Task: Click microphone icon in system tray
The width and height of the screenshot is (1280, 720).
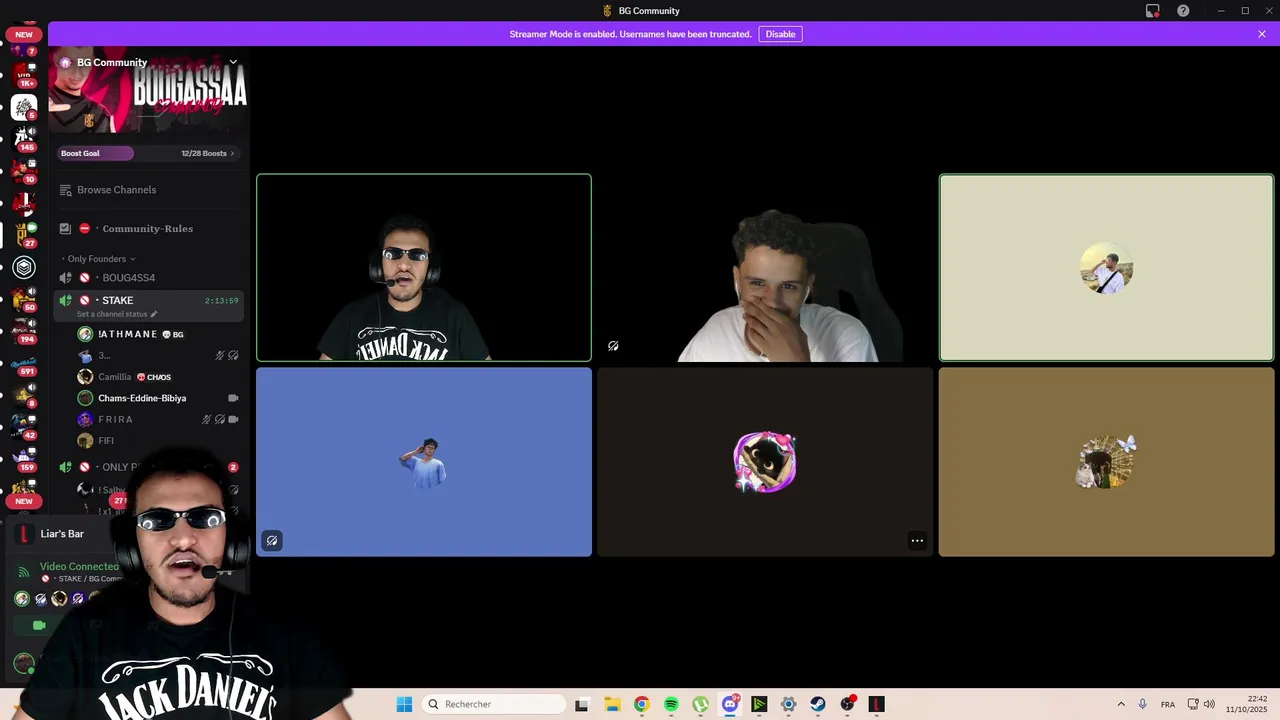Action: pyautogui.click(x=1143, y=704)
